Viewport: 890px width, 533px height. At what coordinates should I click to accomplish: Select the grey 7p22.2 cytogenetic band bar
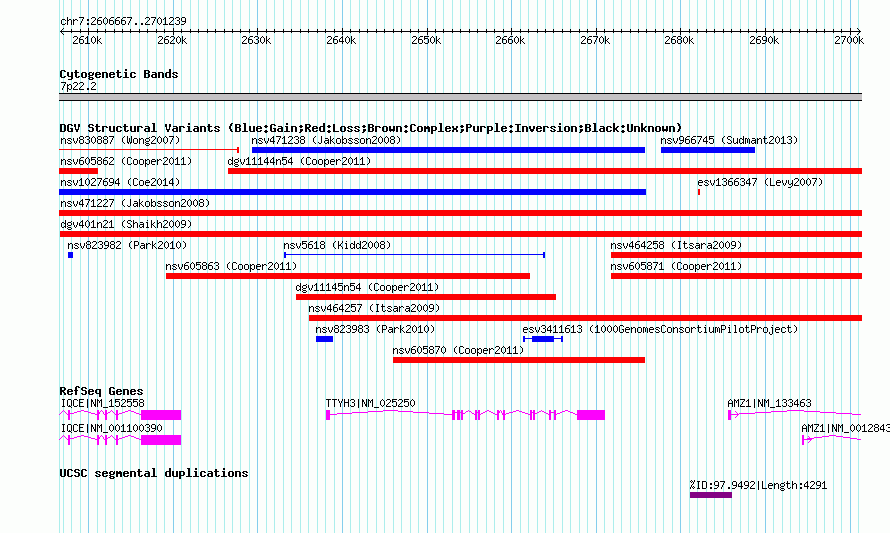[x=461, y=97]
